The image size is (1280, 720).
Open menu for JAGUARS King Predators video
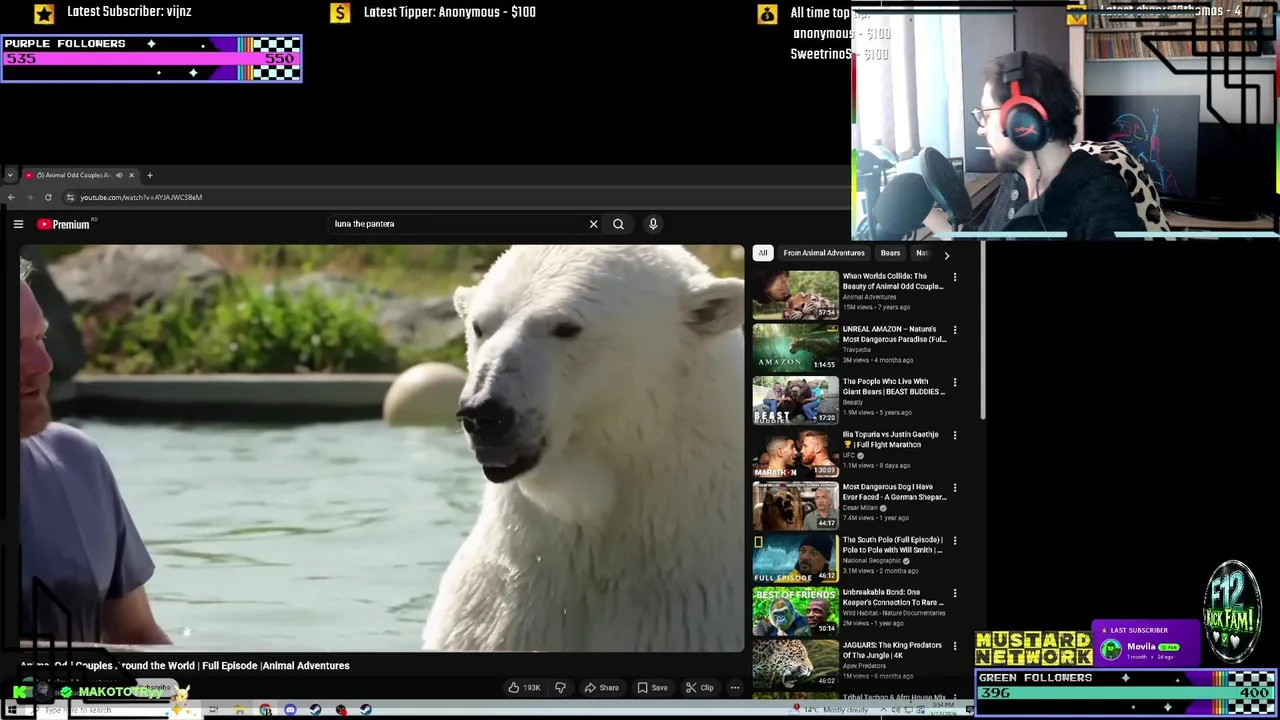tap(954, 646)
